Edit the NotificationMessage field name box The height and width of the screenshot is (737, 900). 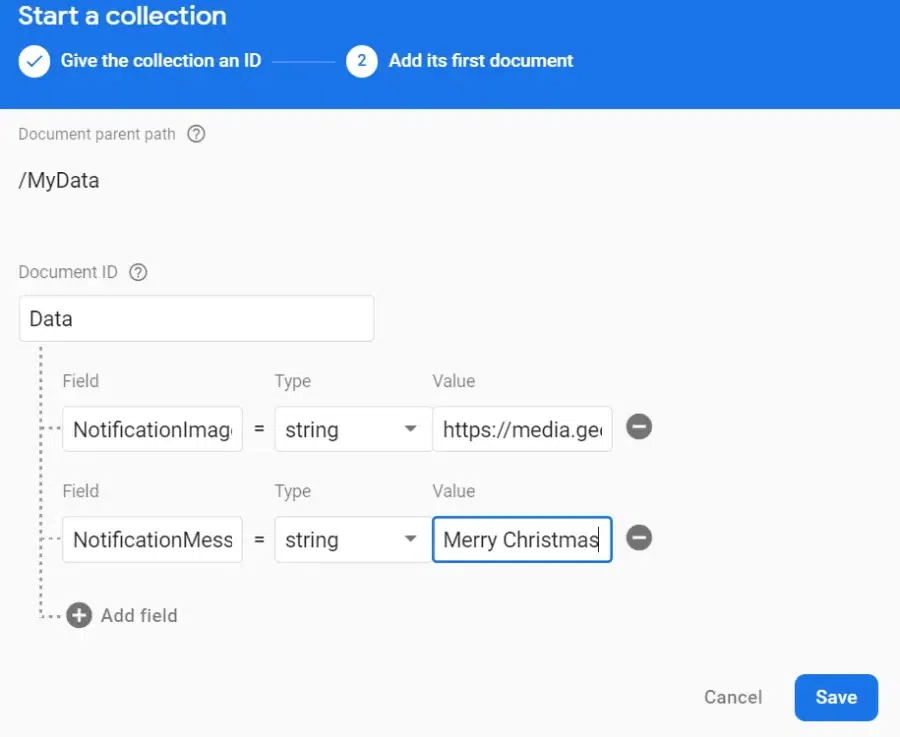pyautogui.click(x=152, y=540)
